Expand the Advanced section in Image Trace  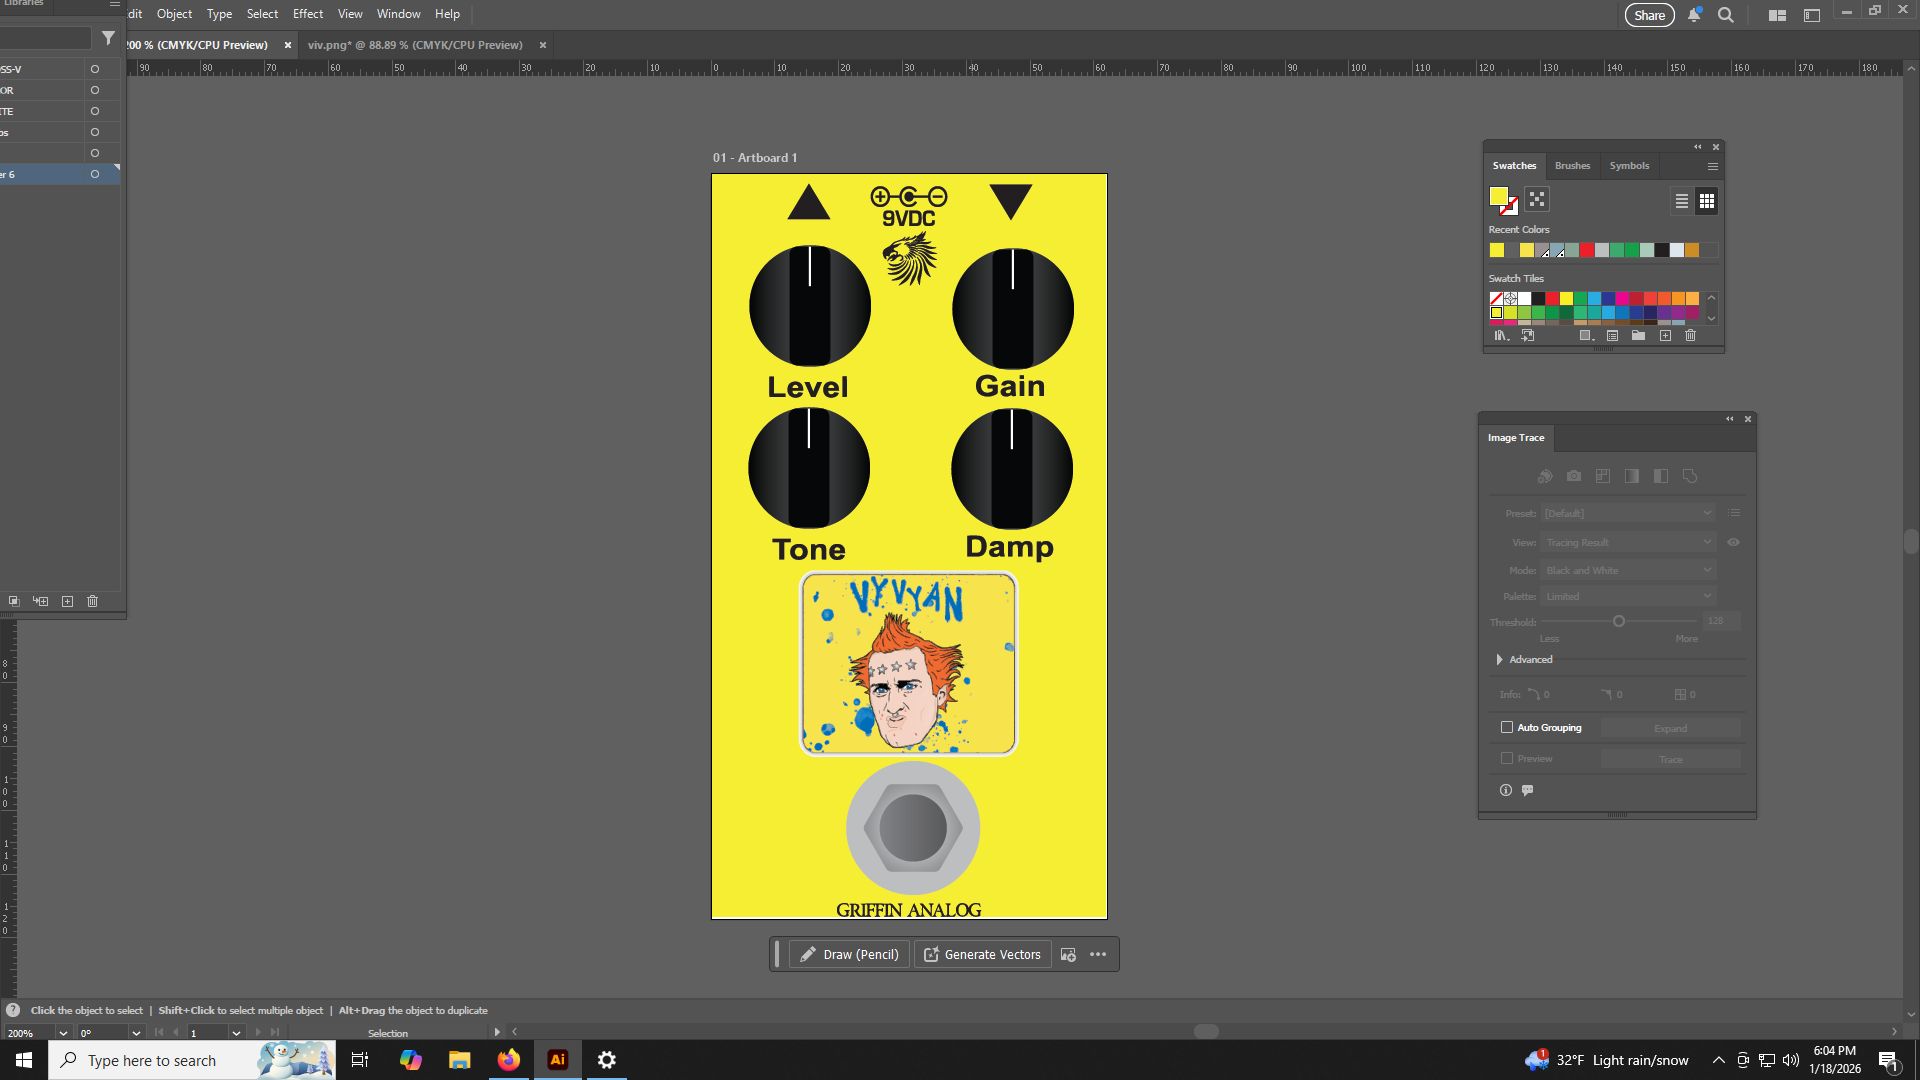(1499, 659)
